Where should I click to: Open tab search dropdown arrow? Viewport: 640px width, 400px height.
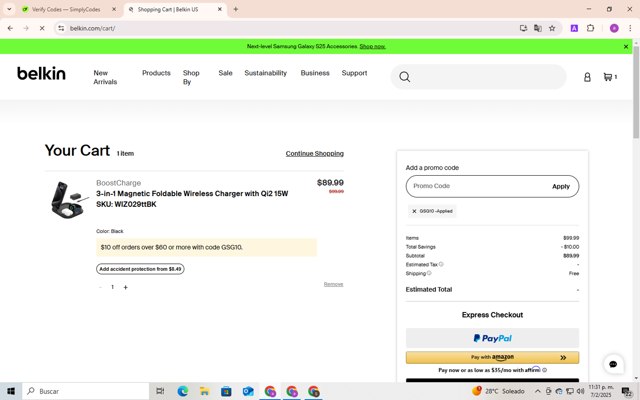click(x=9, y=9)
